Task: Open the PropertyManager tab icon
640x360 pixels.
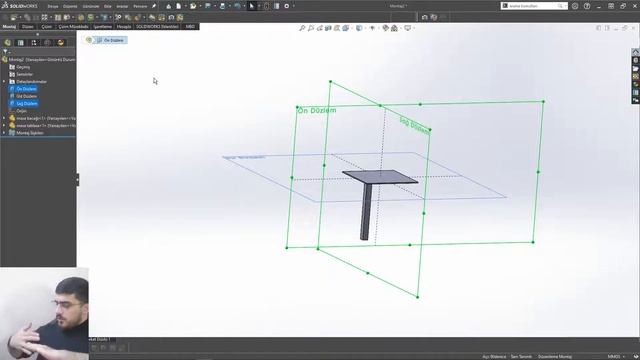Action: (20, 42)
